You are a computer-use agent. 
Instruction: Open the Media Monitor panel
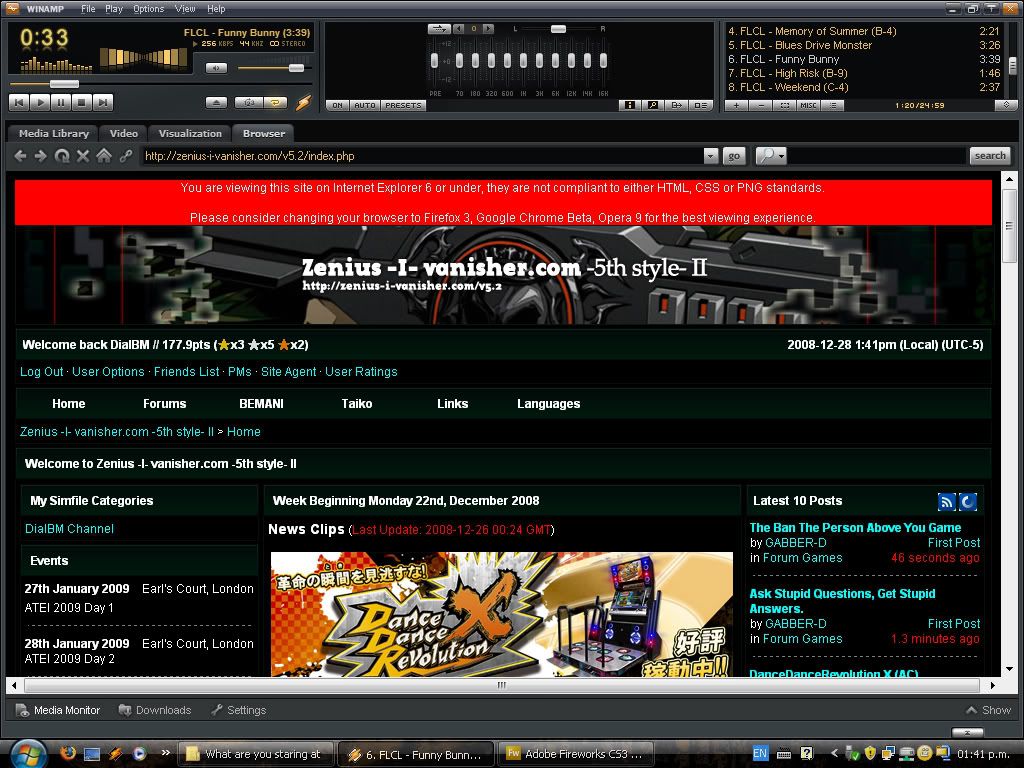coord(57,710)
